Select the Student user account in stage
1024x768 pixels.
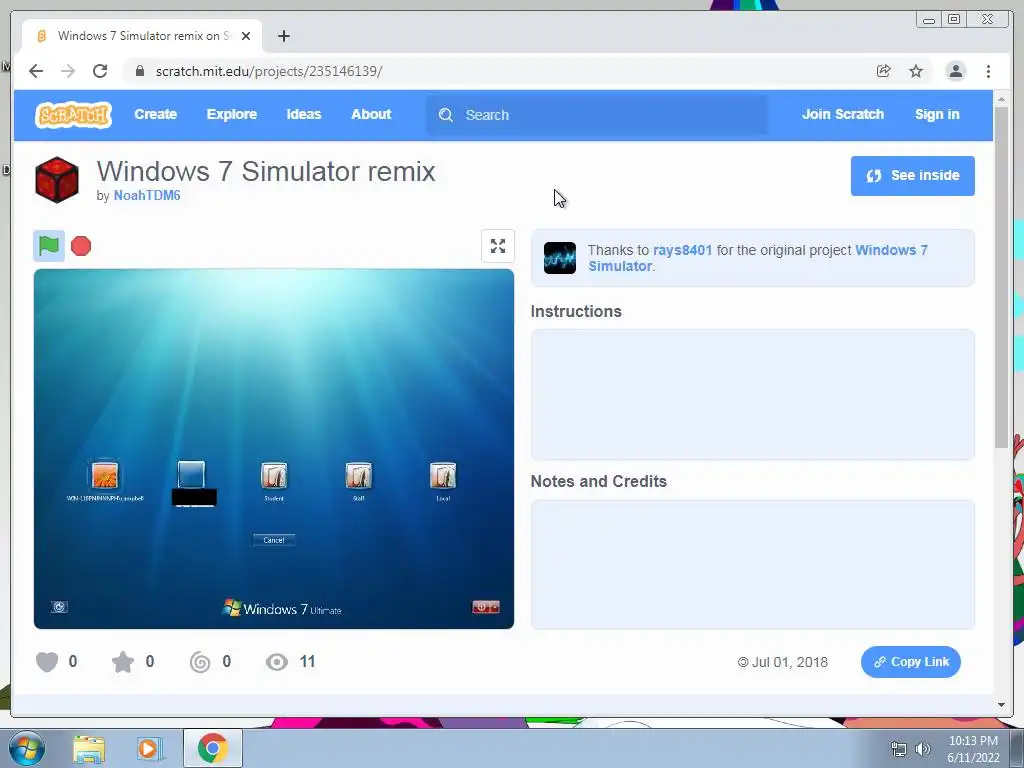point(274,476)
